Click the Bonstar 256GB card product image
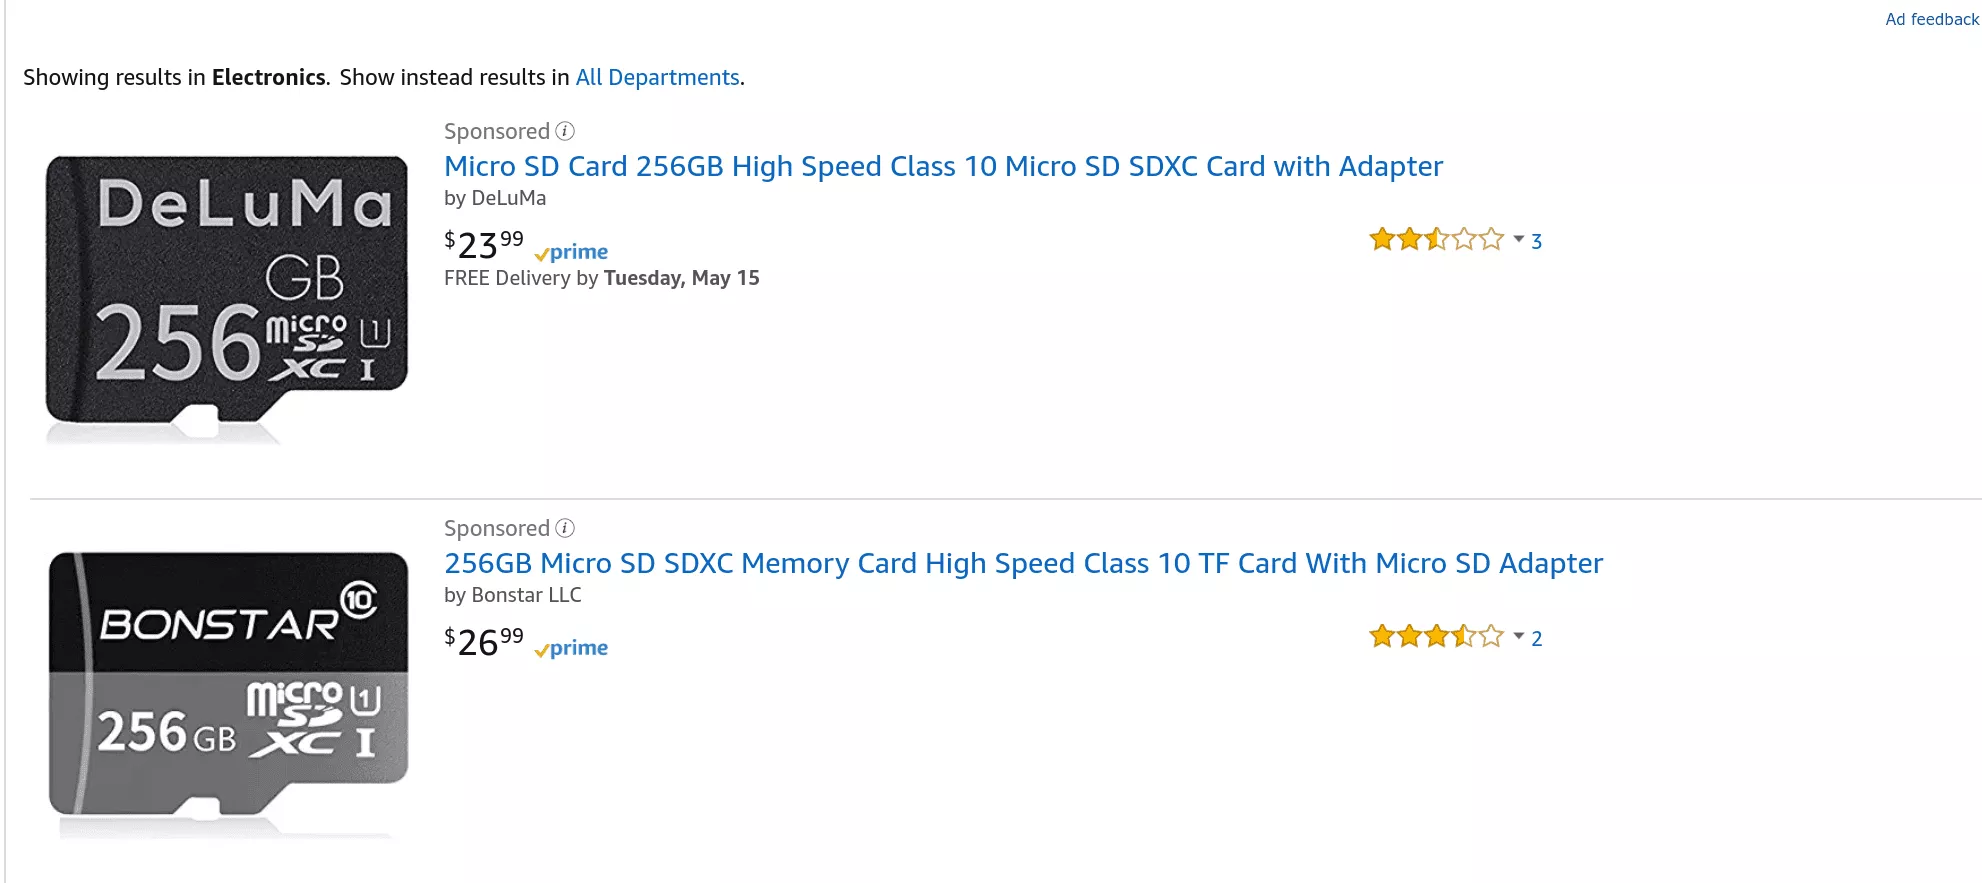Image resolution: width=1982 pixels, height=883 pixels. [x=228, y=694]
